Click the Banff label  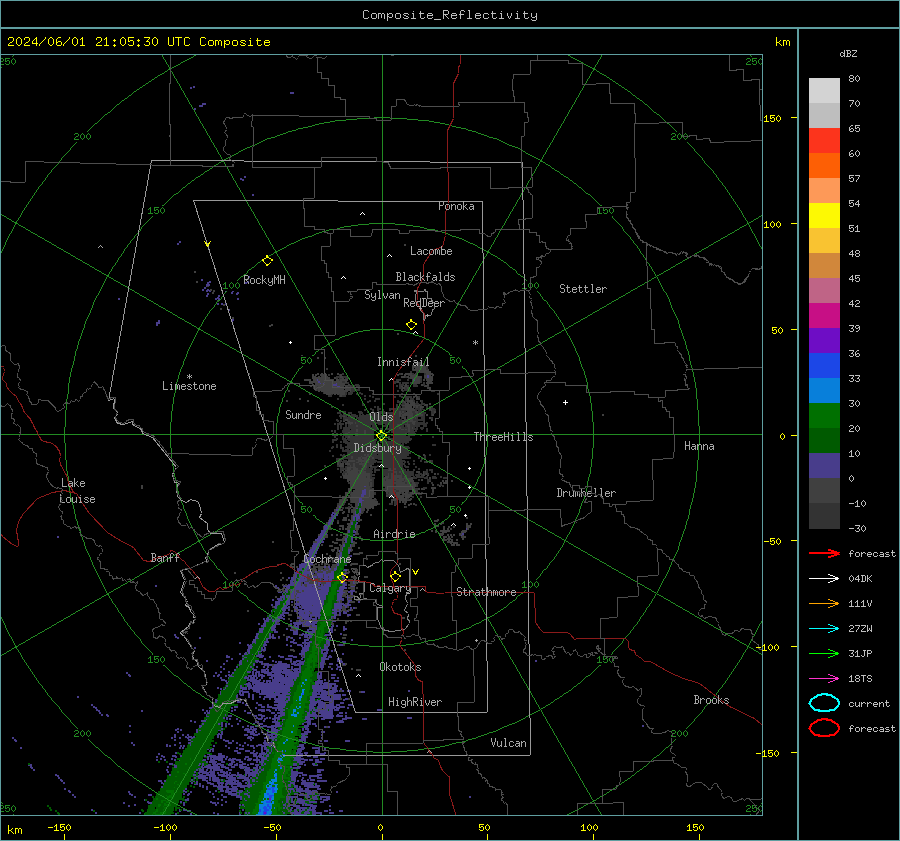coord(165,558)
